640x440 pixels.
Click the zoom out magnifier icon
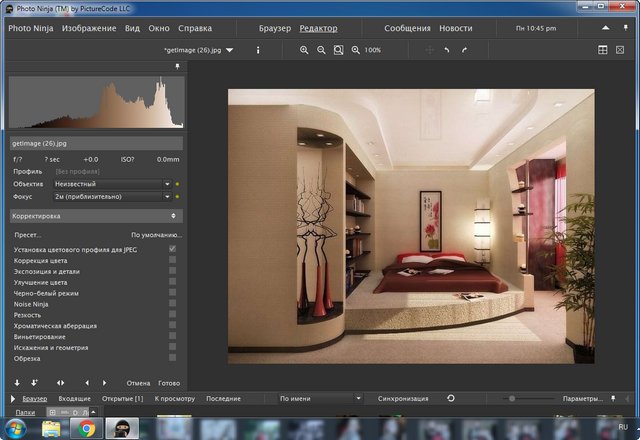[321, 49]
